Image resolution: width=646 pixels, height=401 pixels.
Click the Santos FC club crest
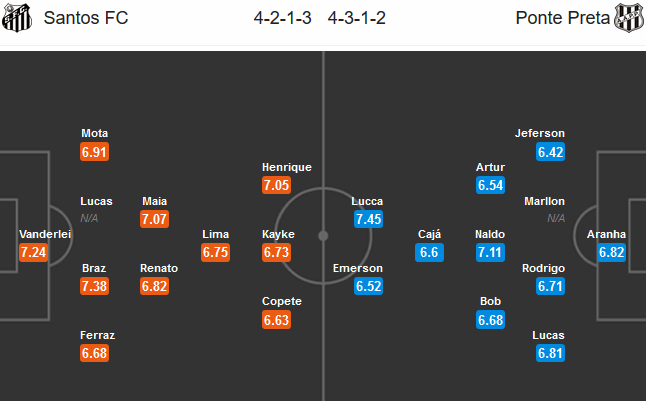[x=17, y=18]
